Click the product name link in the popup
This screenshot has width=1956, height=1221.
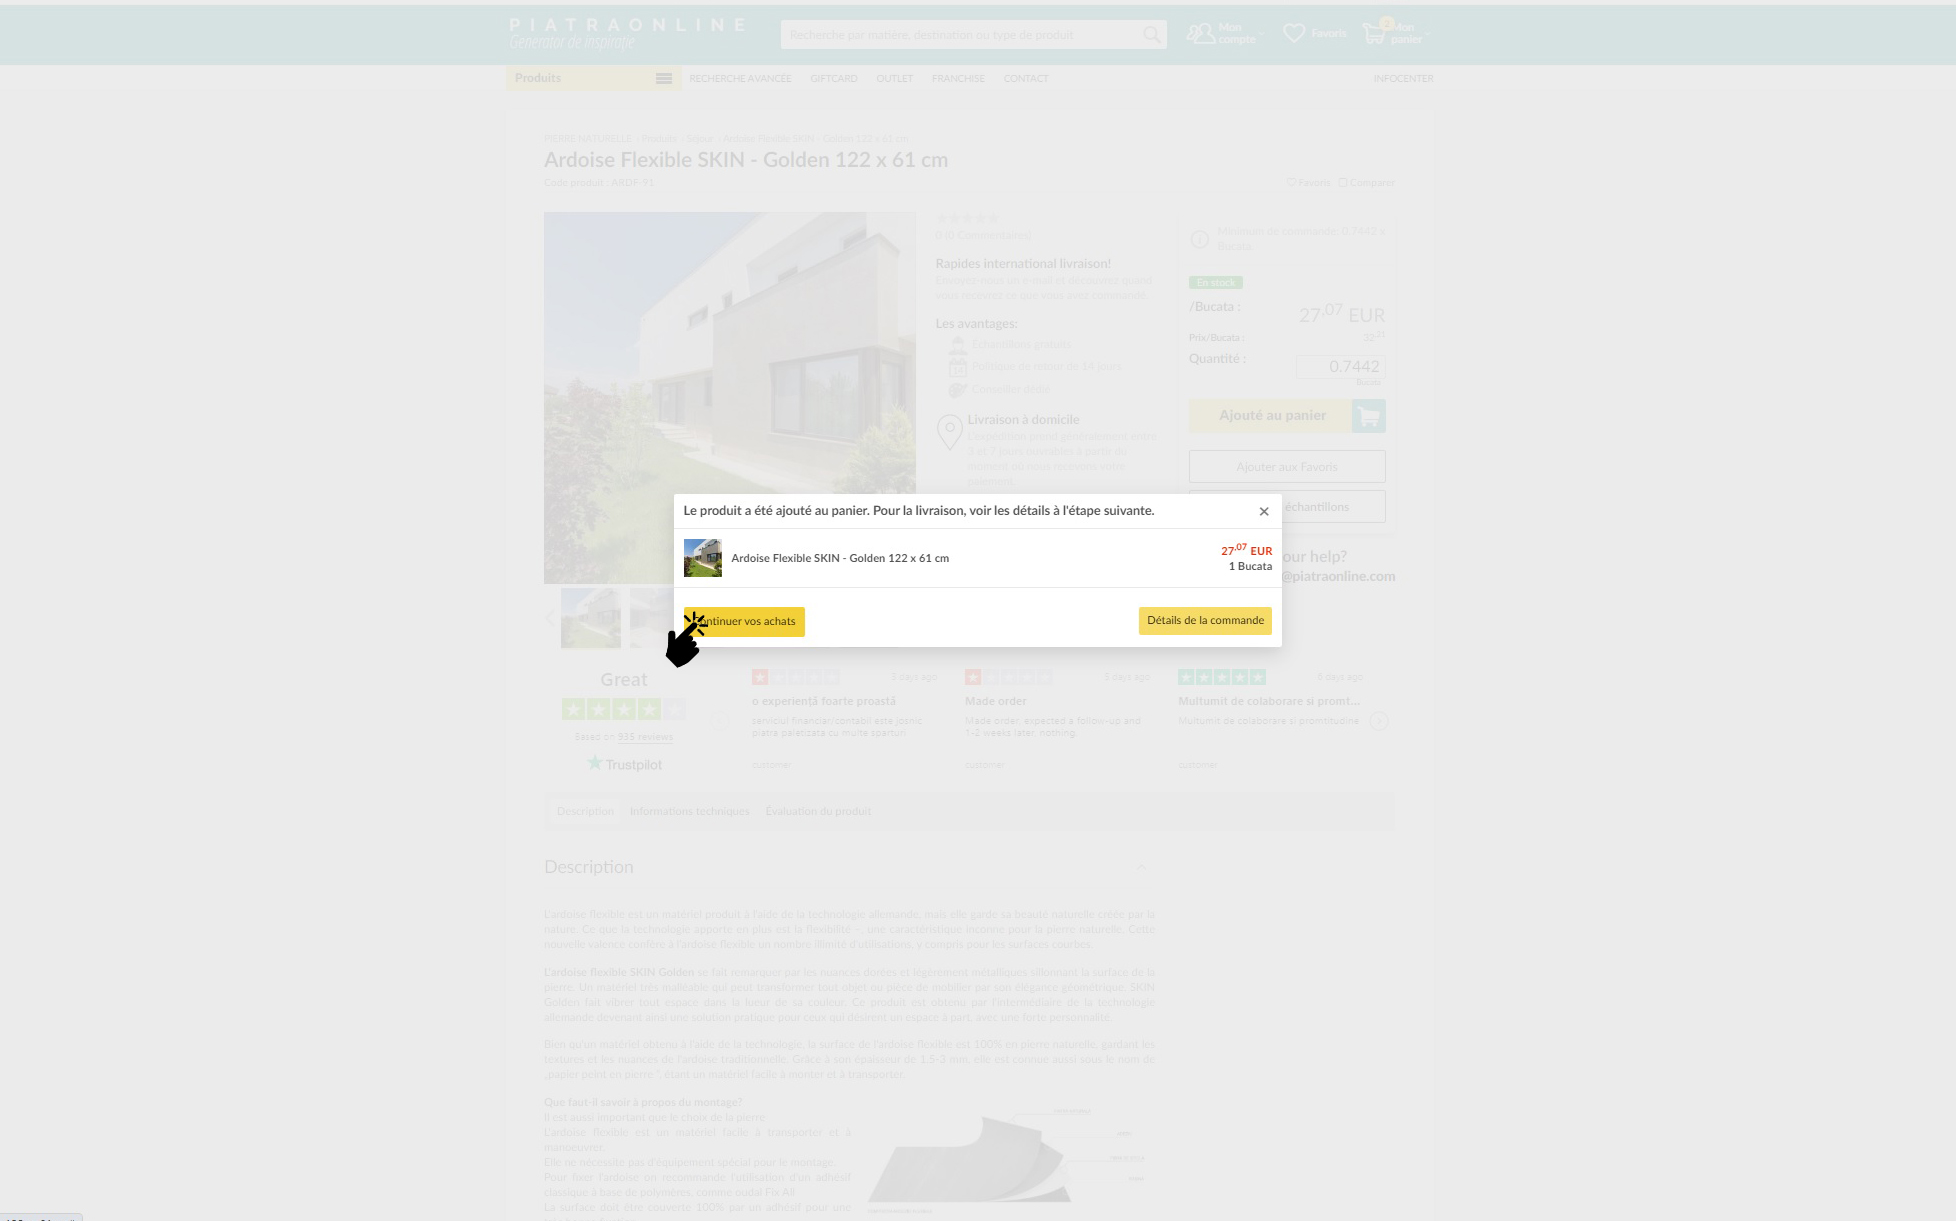point(840,558)
